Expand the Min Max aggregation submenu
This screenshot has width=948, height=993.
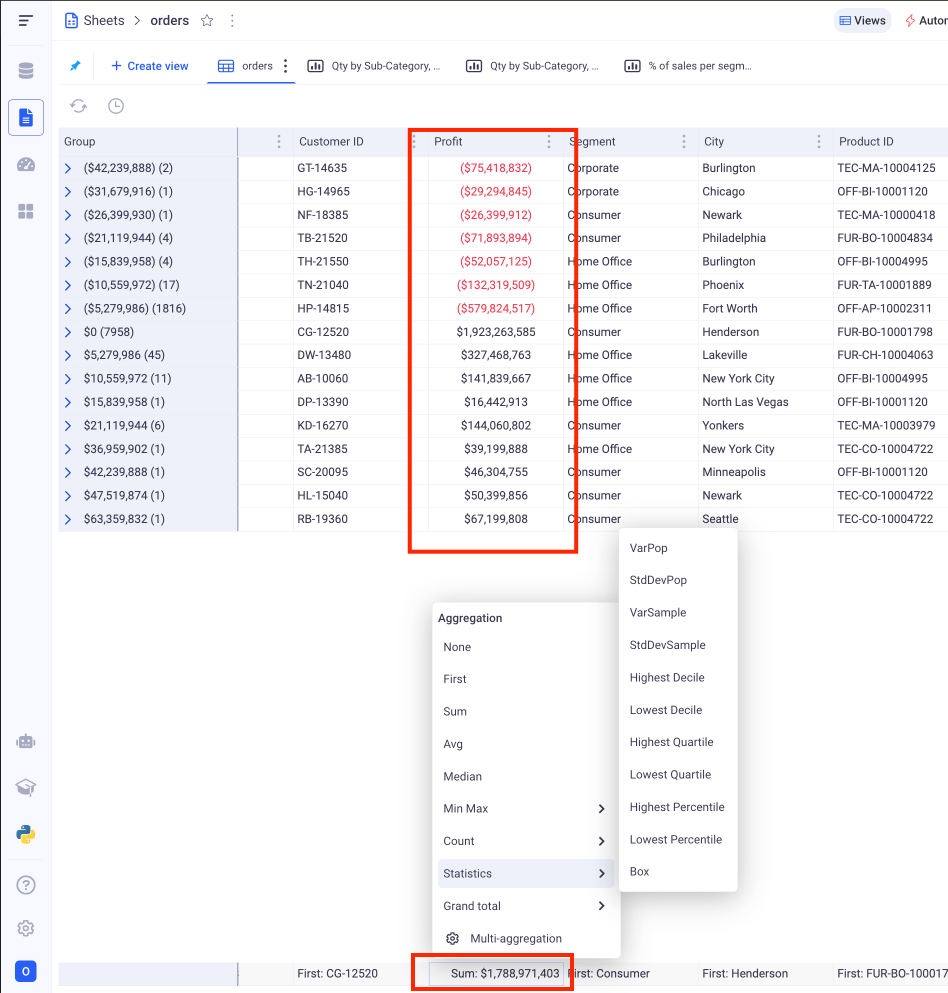[525, 809]
